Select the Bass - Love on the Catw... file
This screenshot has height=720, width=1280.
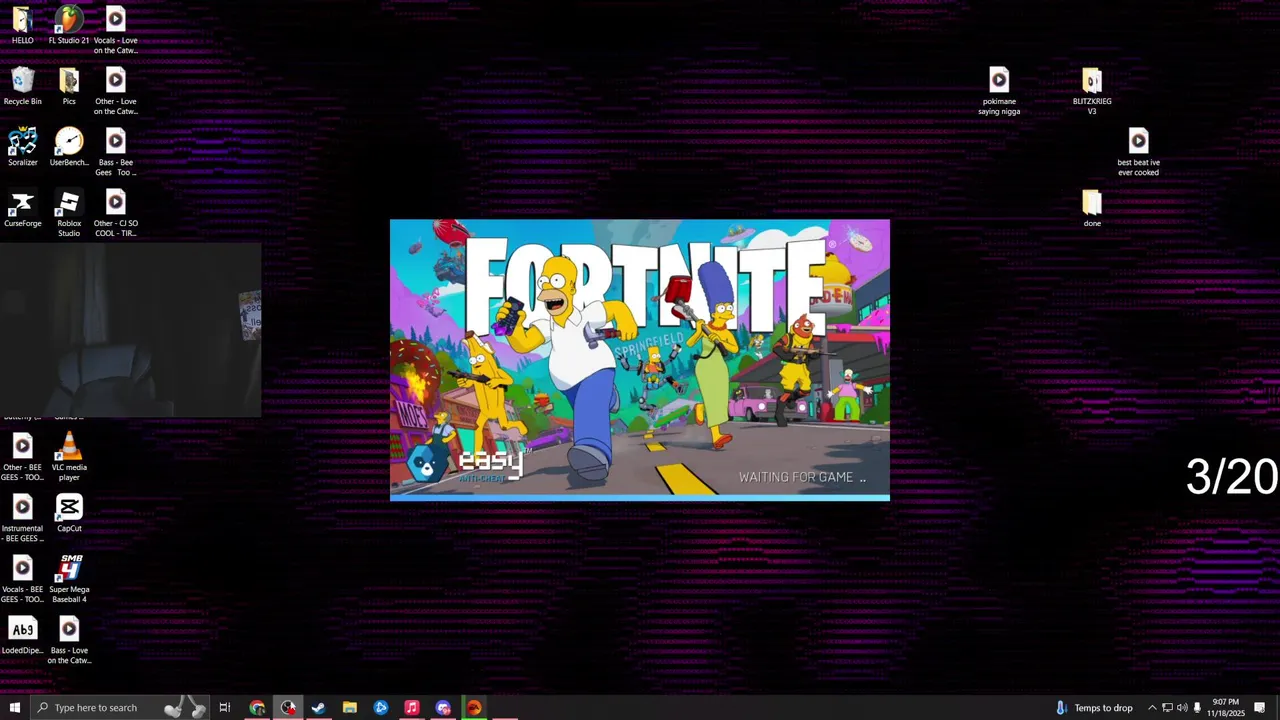click(69, 642)
